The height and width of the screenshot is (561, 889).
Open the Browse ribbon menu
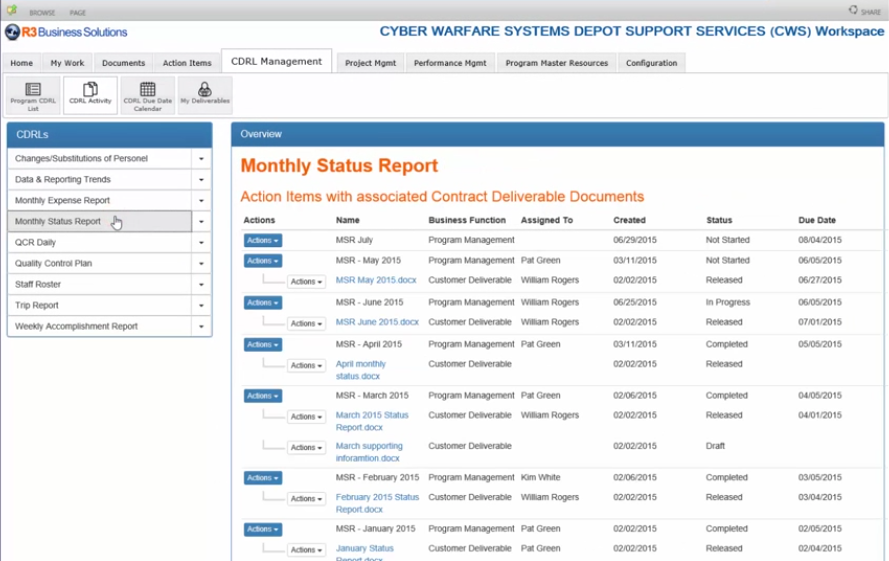pyautogui.click(x=42, y=12)
